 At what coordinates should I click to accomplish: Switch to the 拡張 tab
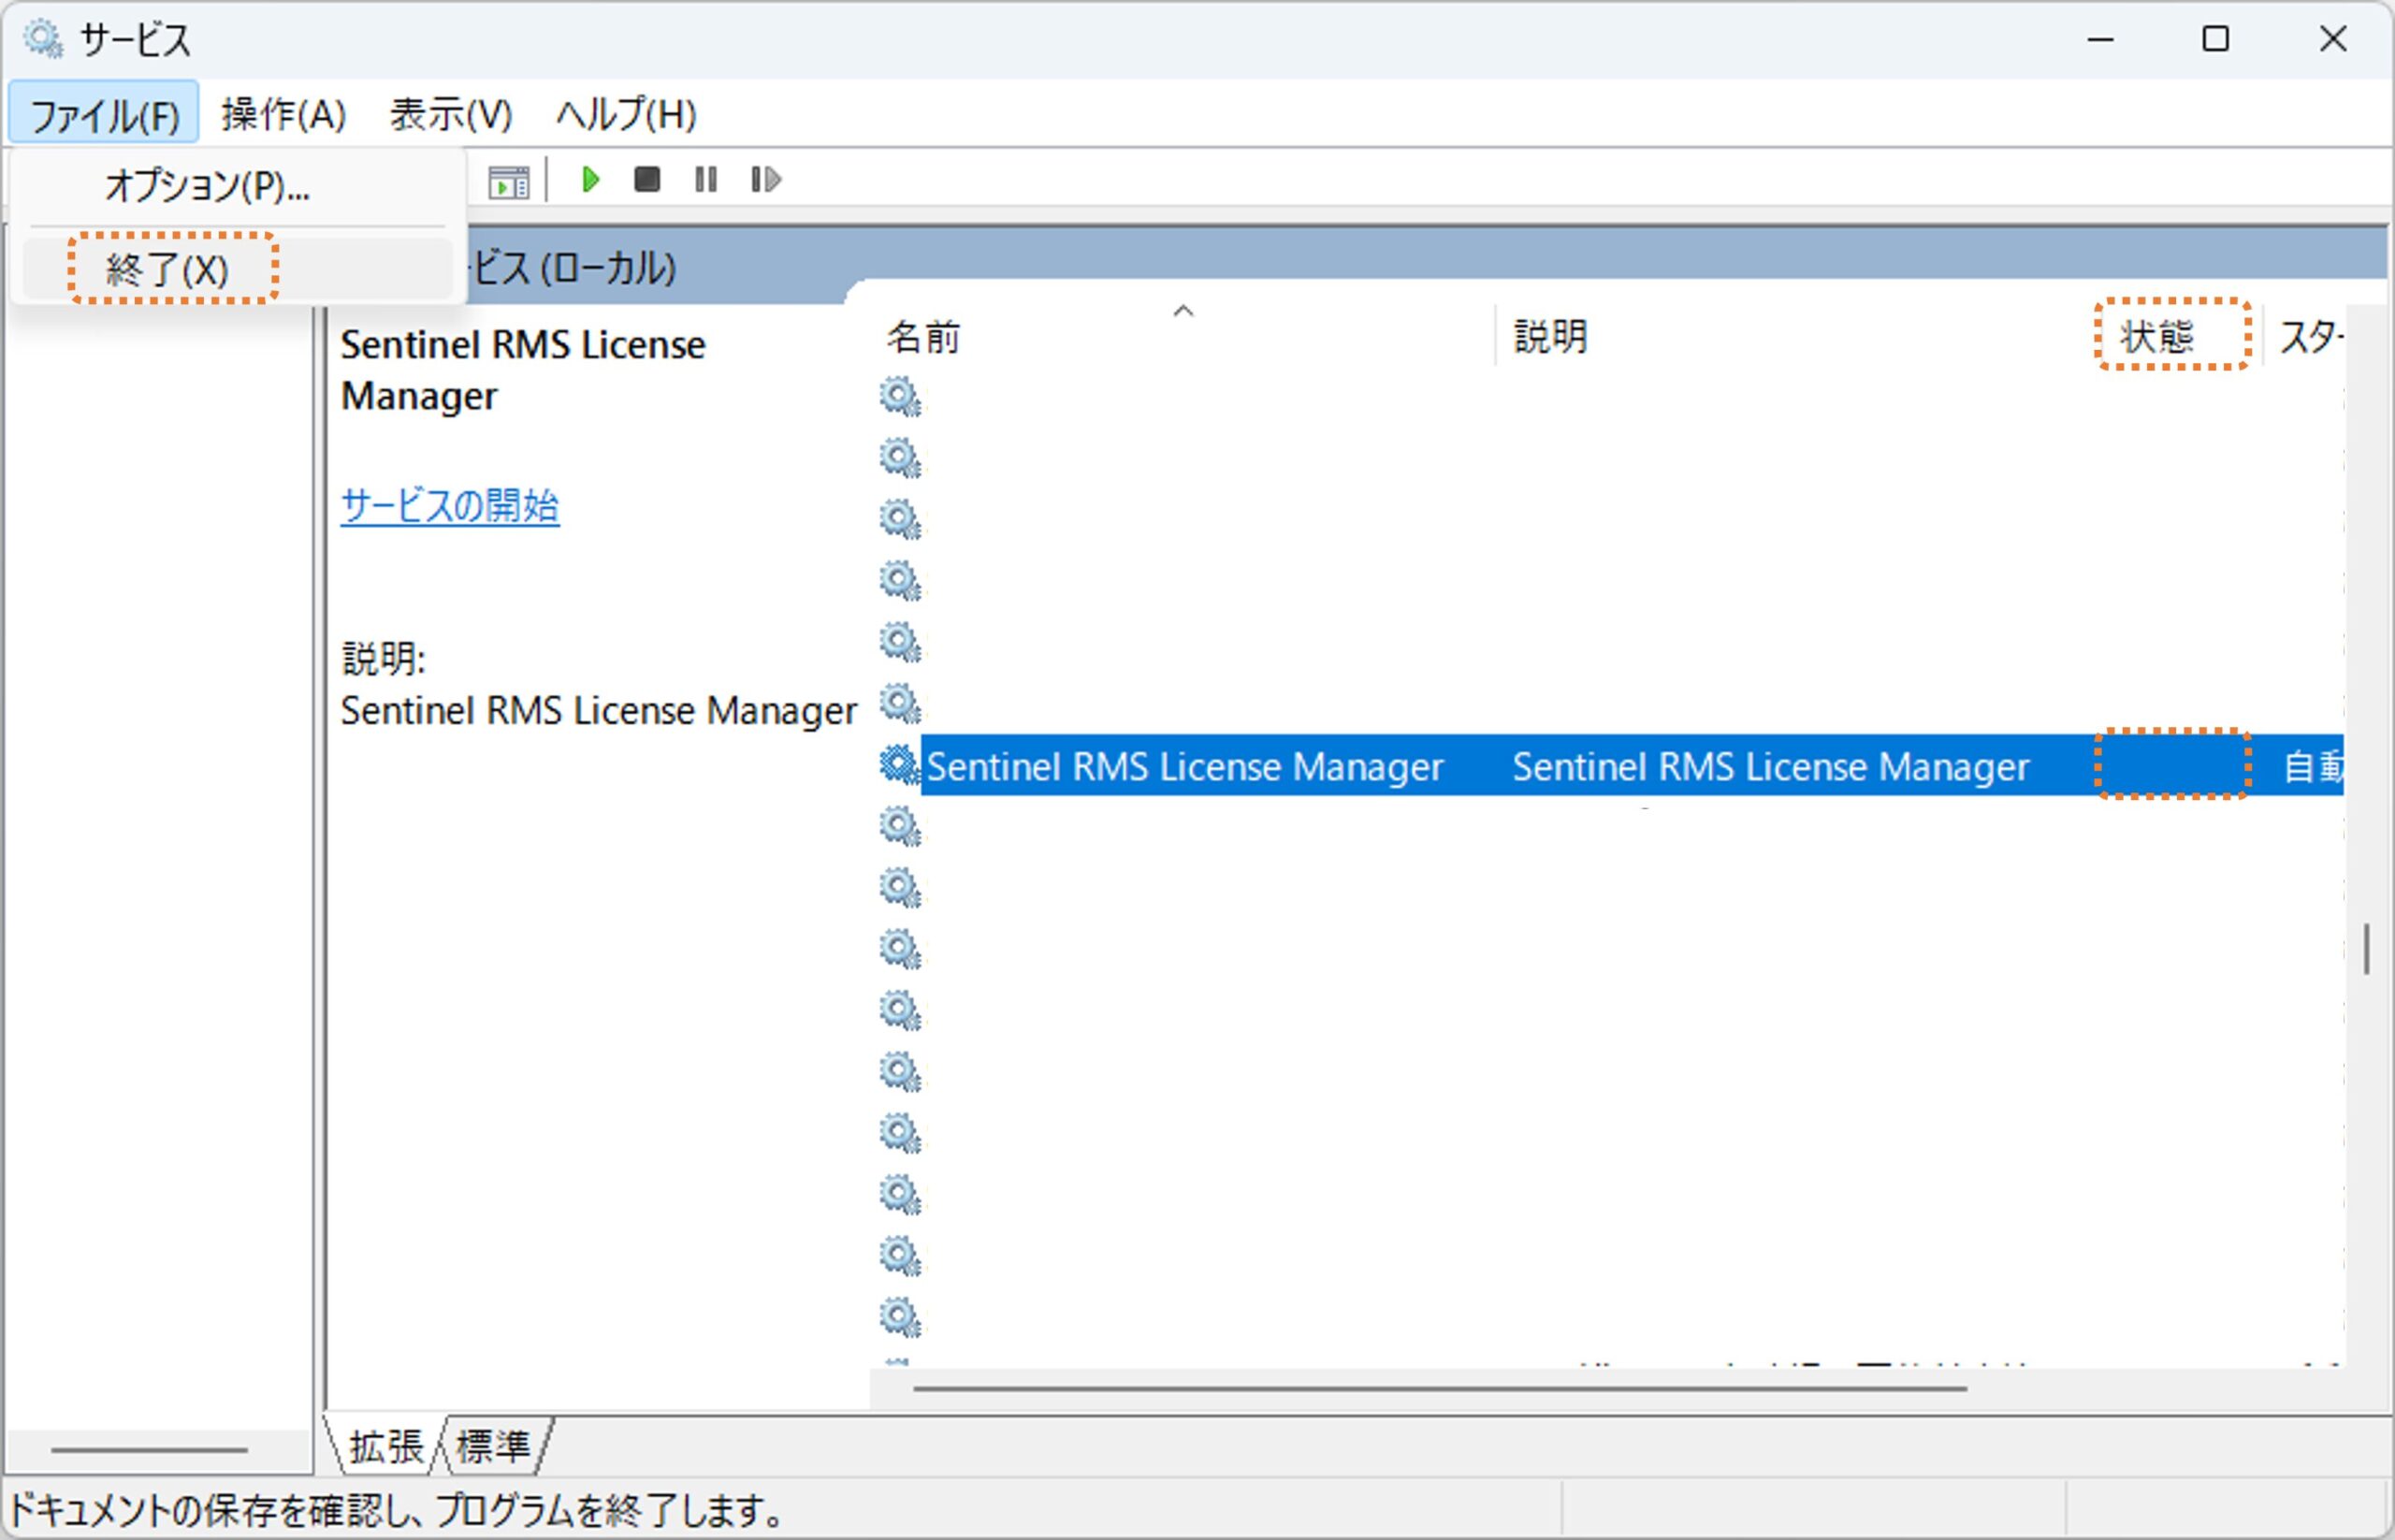[x=386, y=1447]
